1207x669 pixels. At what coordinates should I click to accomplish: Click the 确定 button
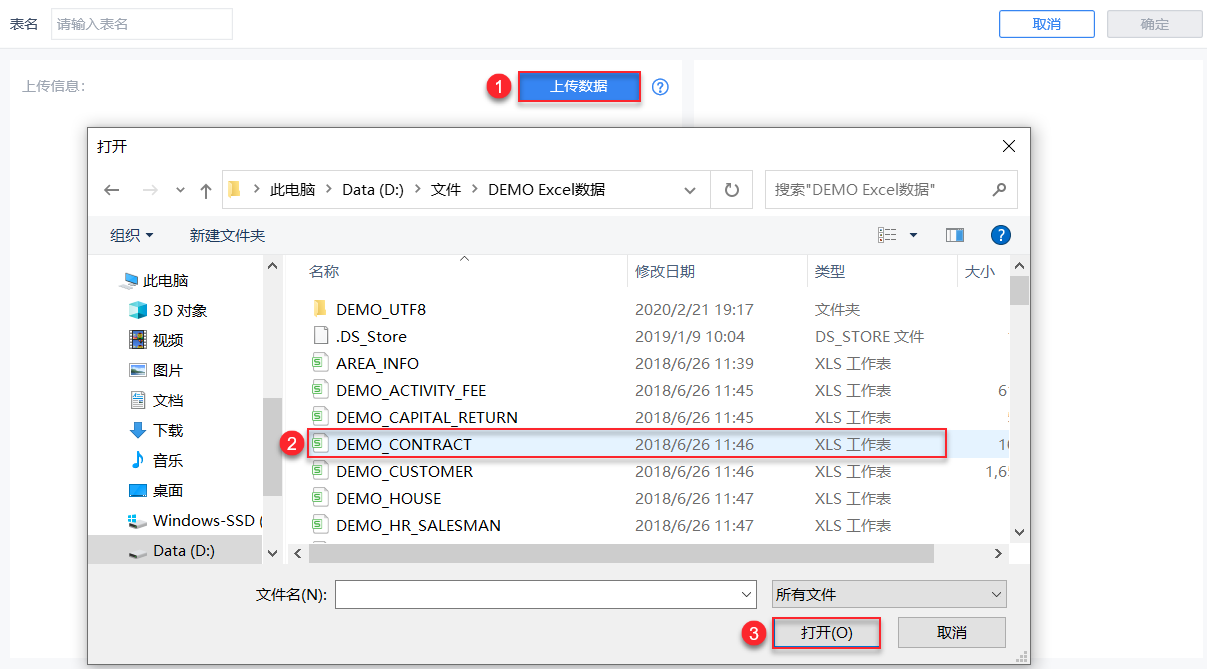[x=1155, y=24]
